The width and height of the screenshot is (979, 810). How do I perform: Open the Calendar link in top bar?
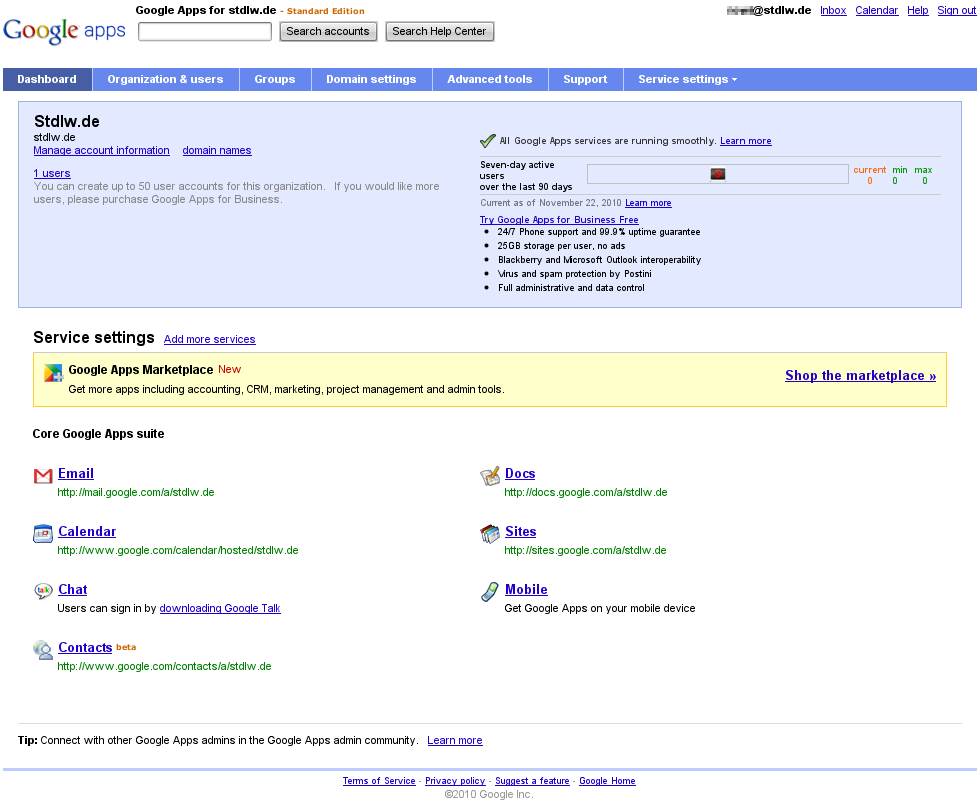(877, 11)
